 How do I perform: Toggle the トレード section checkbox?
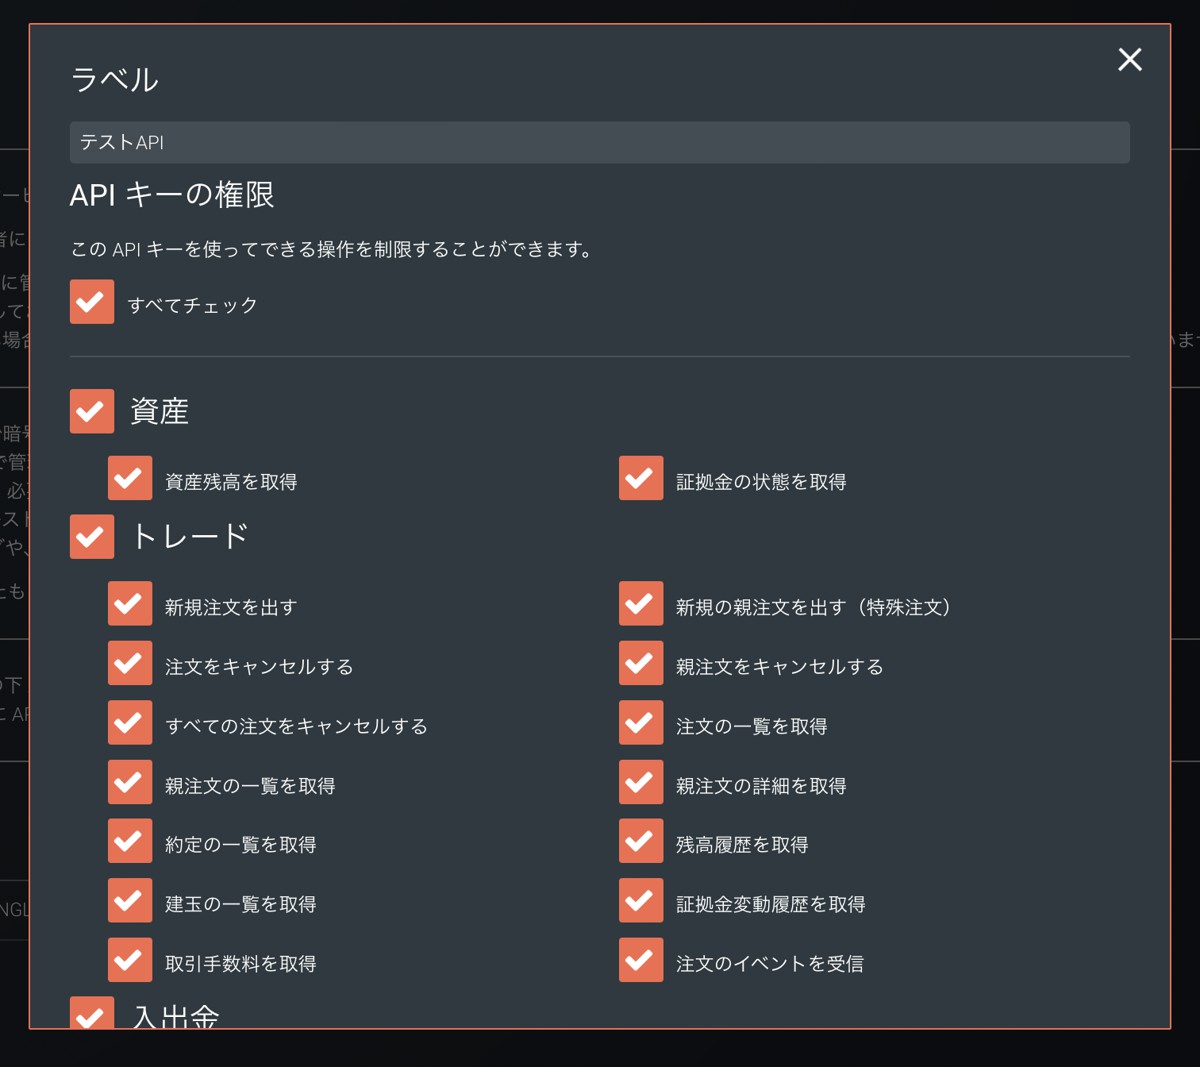tap(91, 536)
